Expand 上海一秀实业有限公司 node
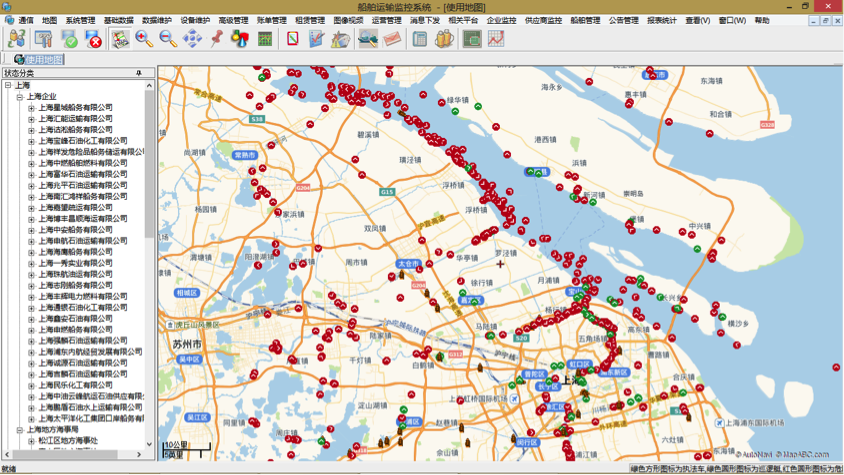The image size is (844, 475). 31,263
